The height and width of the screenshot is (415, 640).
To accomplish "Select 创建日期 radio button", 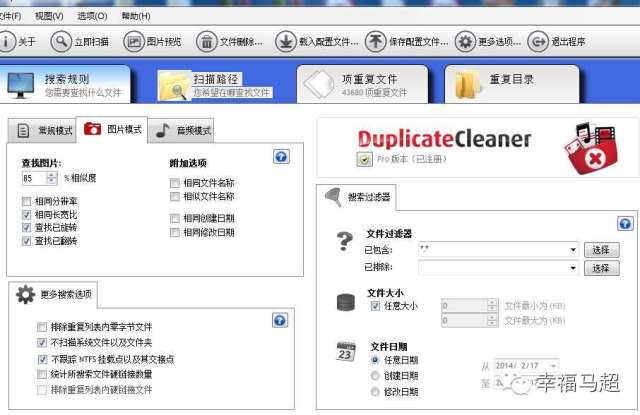I will pyautogui.click(x=375, y=376).
